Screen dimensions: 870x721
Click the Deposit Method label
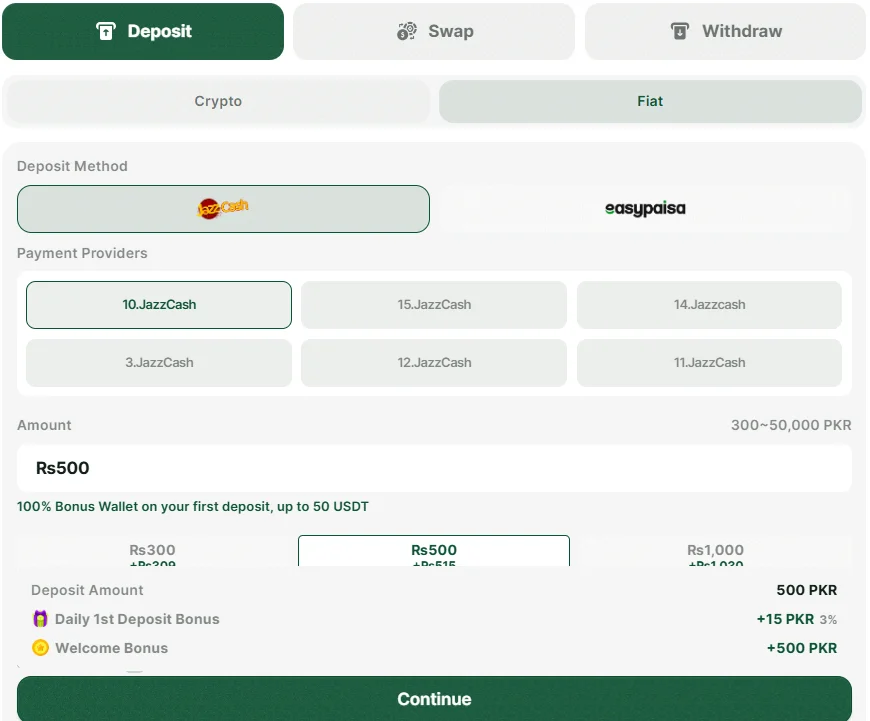coord(72,166)
